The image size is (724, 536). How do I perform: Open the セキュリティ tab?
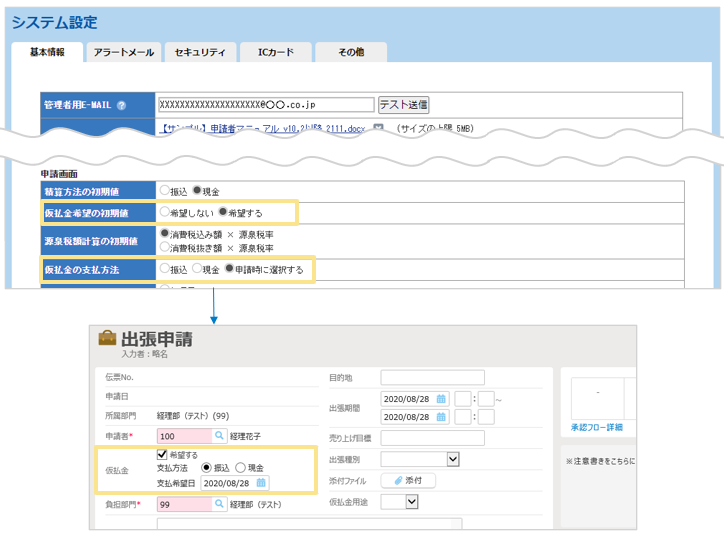(200, 52)
